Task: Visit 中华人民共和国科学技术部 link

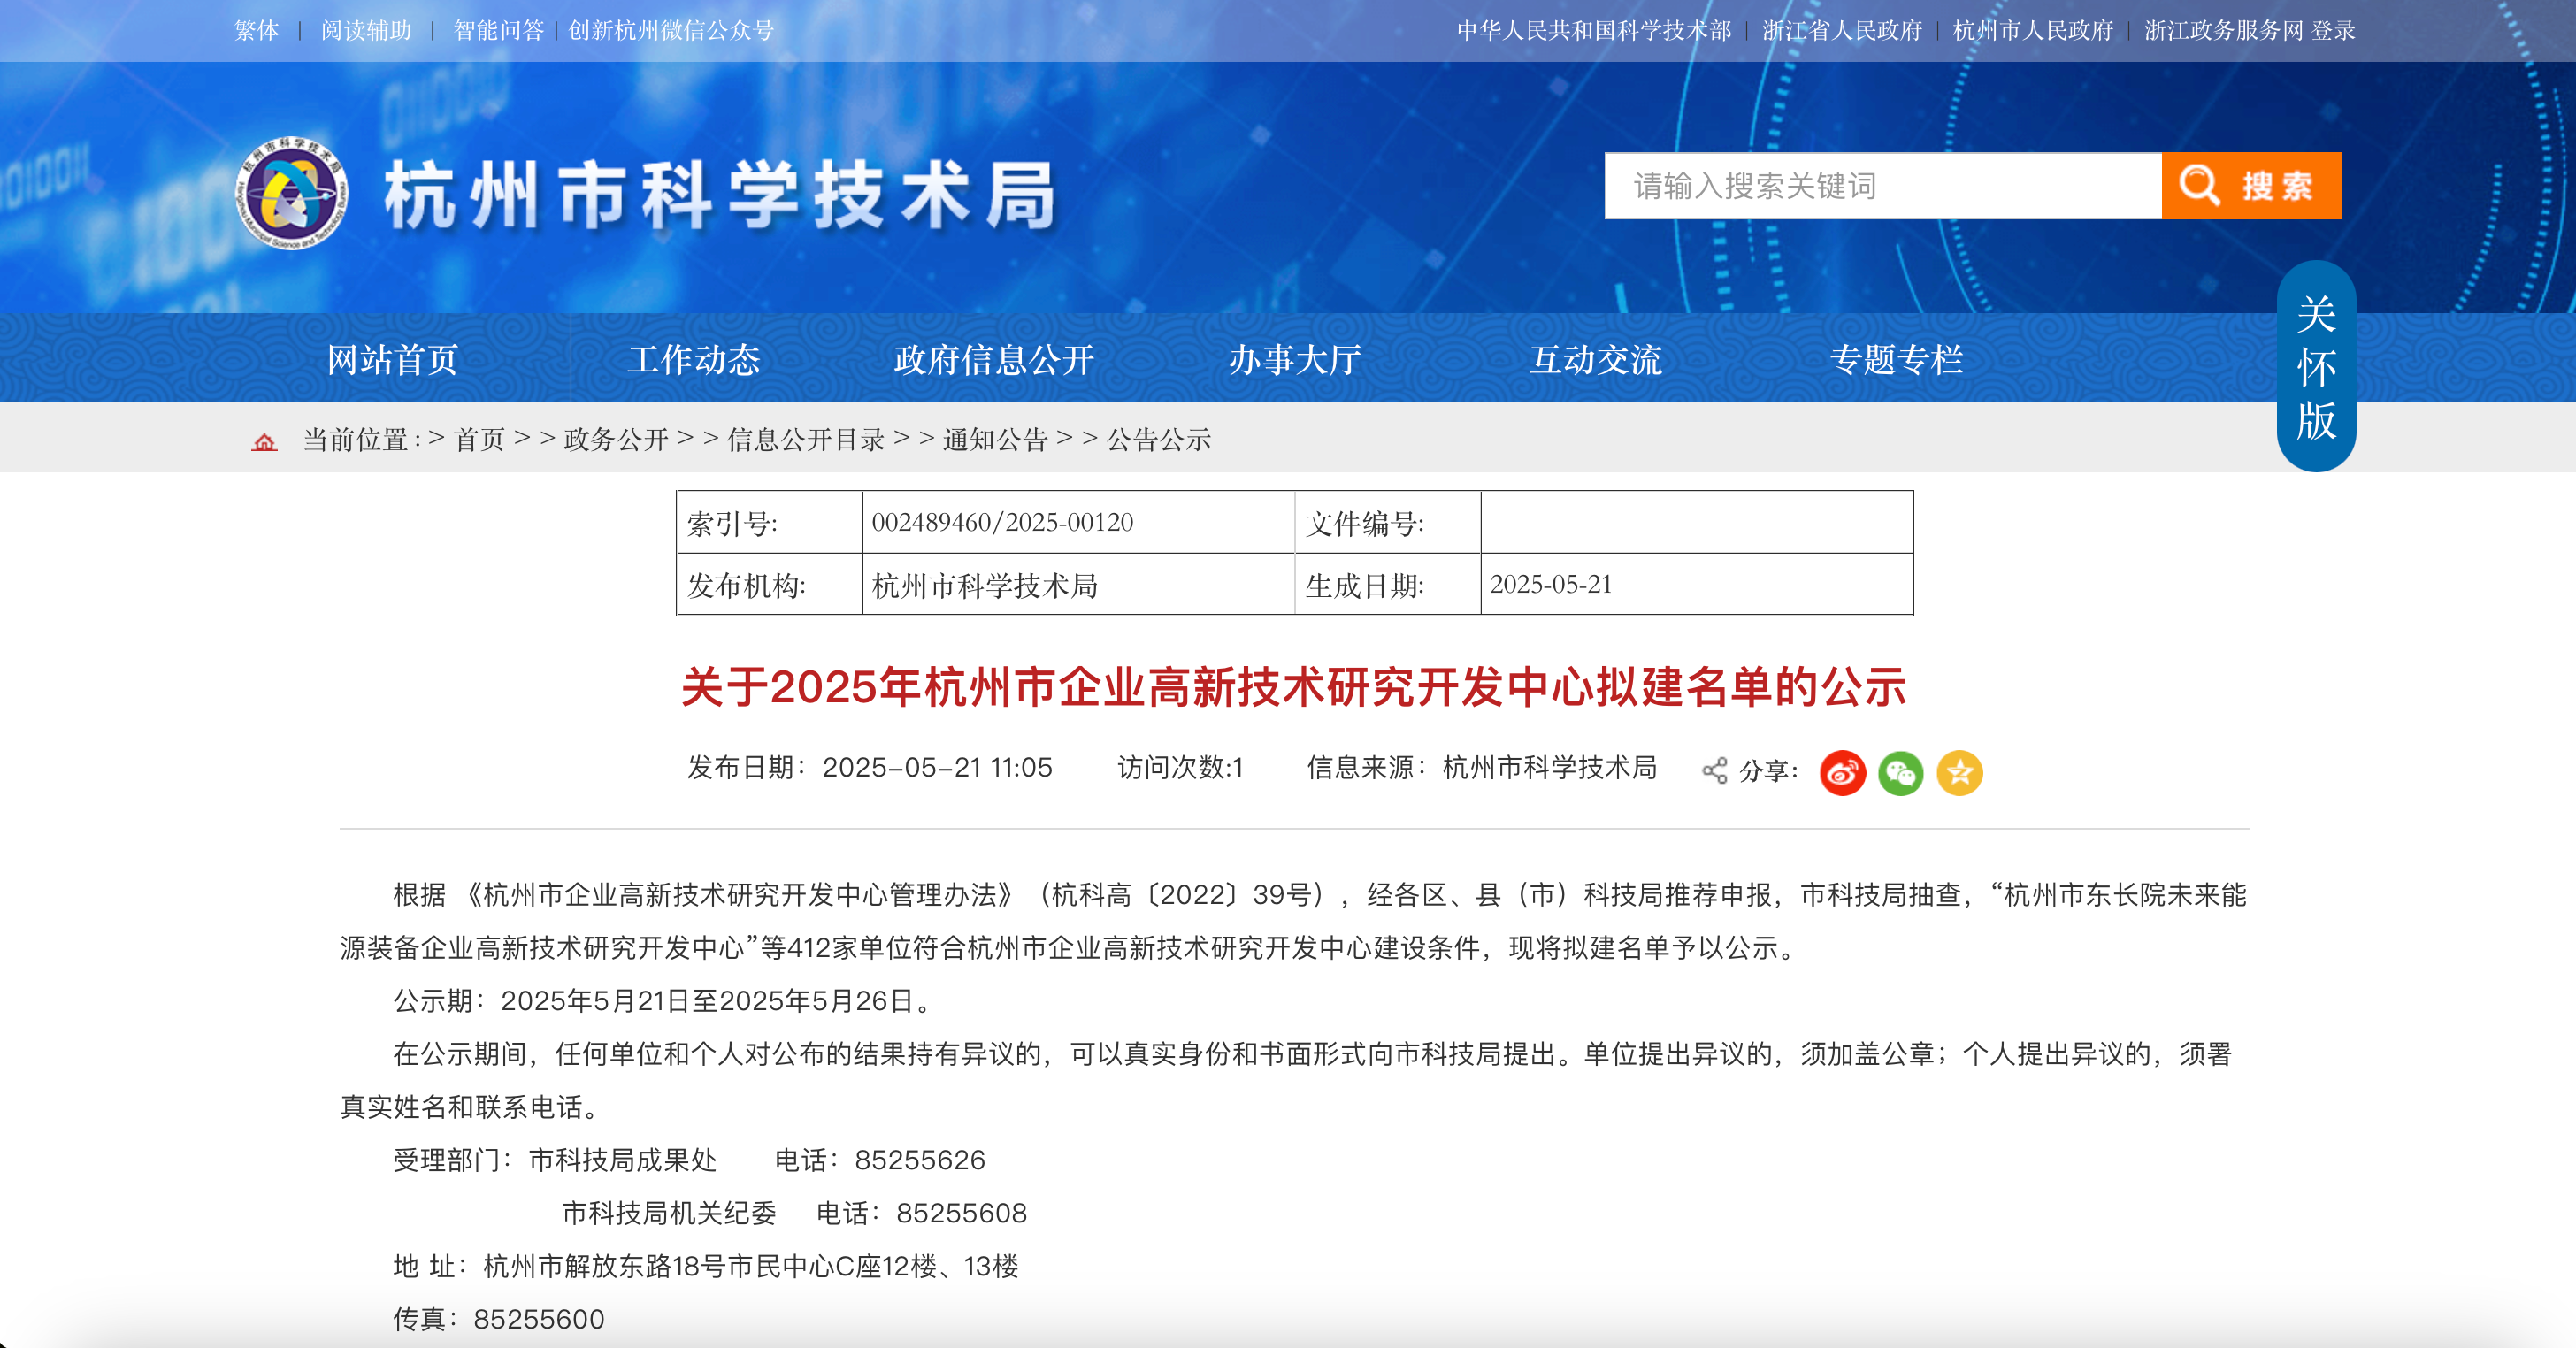Action: coord(1594,30)
